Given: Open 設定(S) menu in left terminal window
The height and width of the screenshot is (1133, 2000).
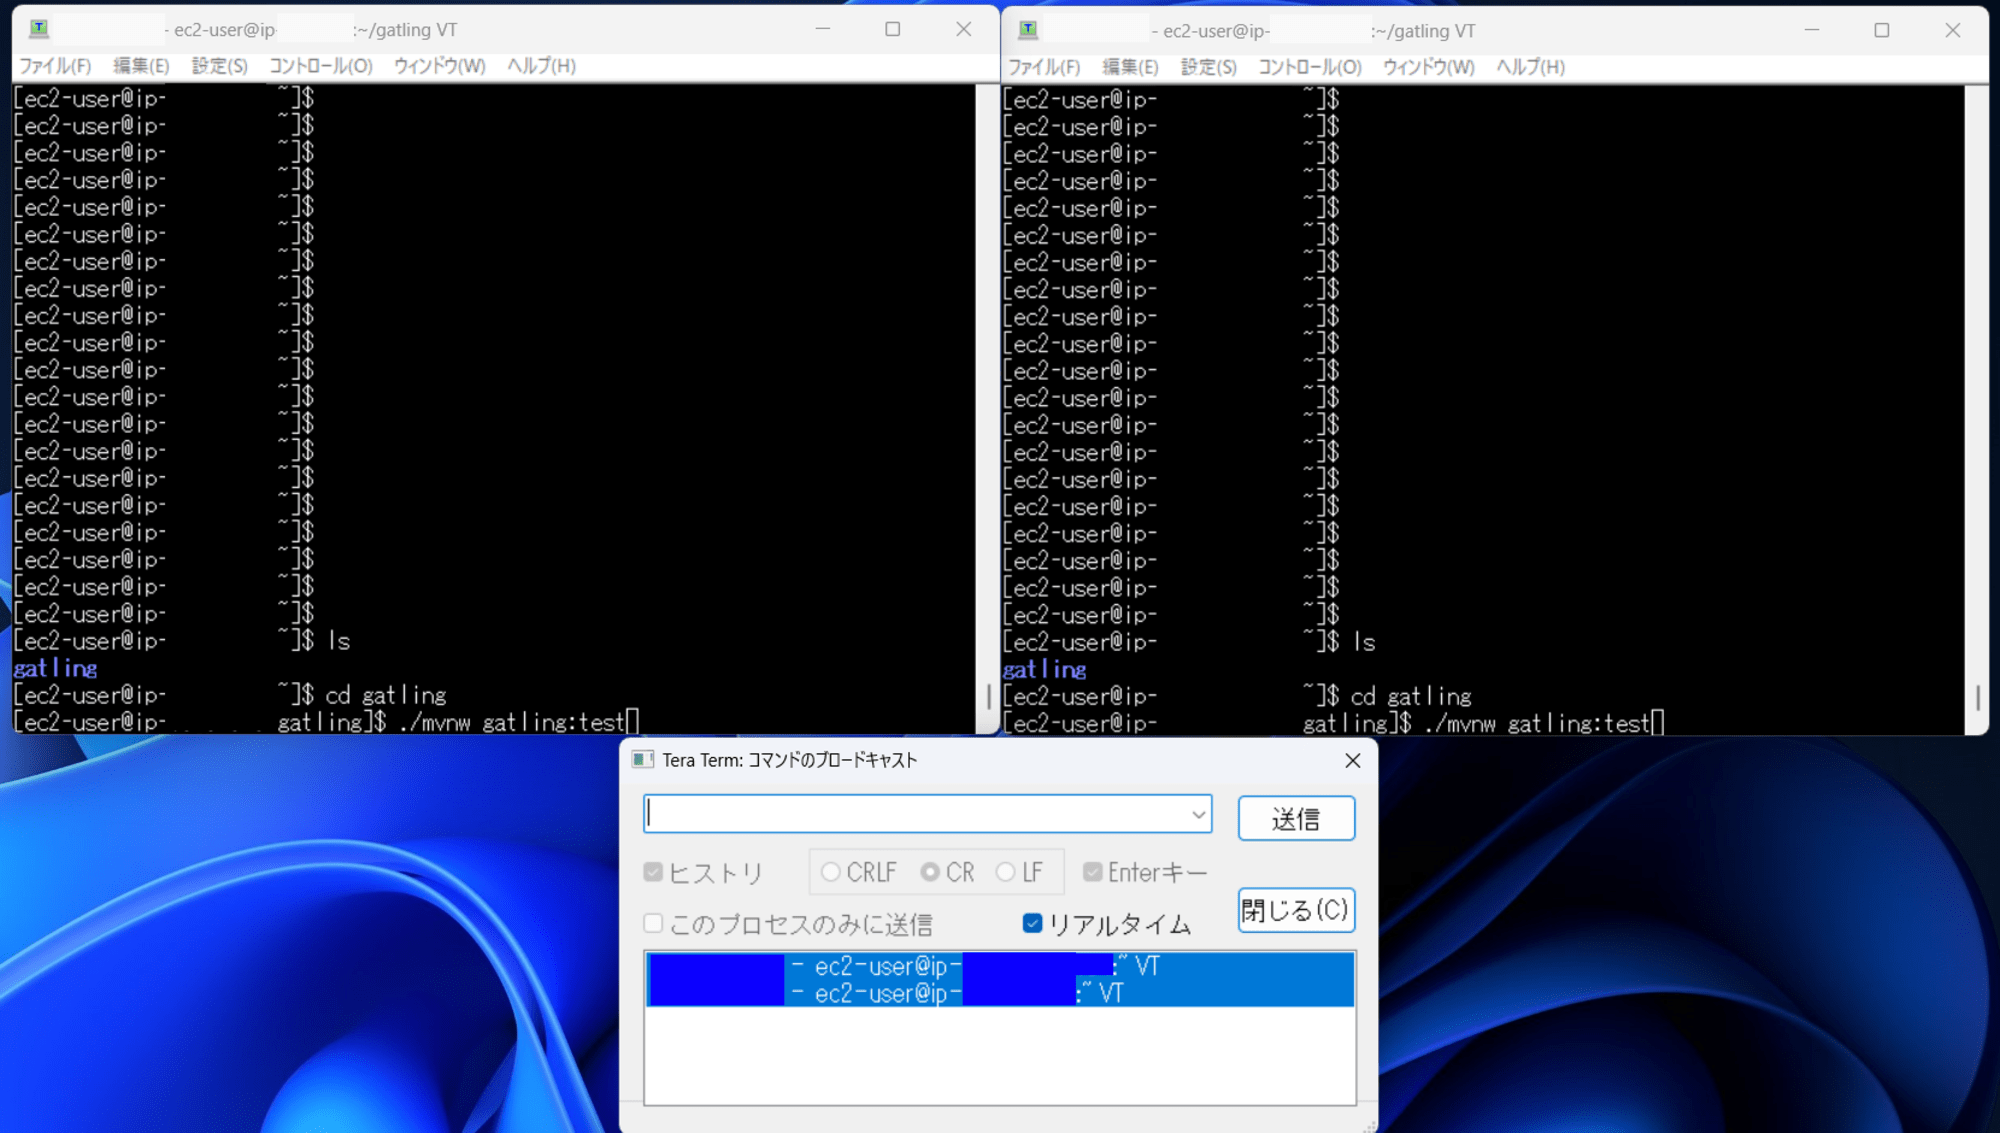Looking at the screenshot, I should [219, 66].
